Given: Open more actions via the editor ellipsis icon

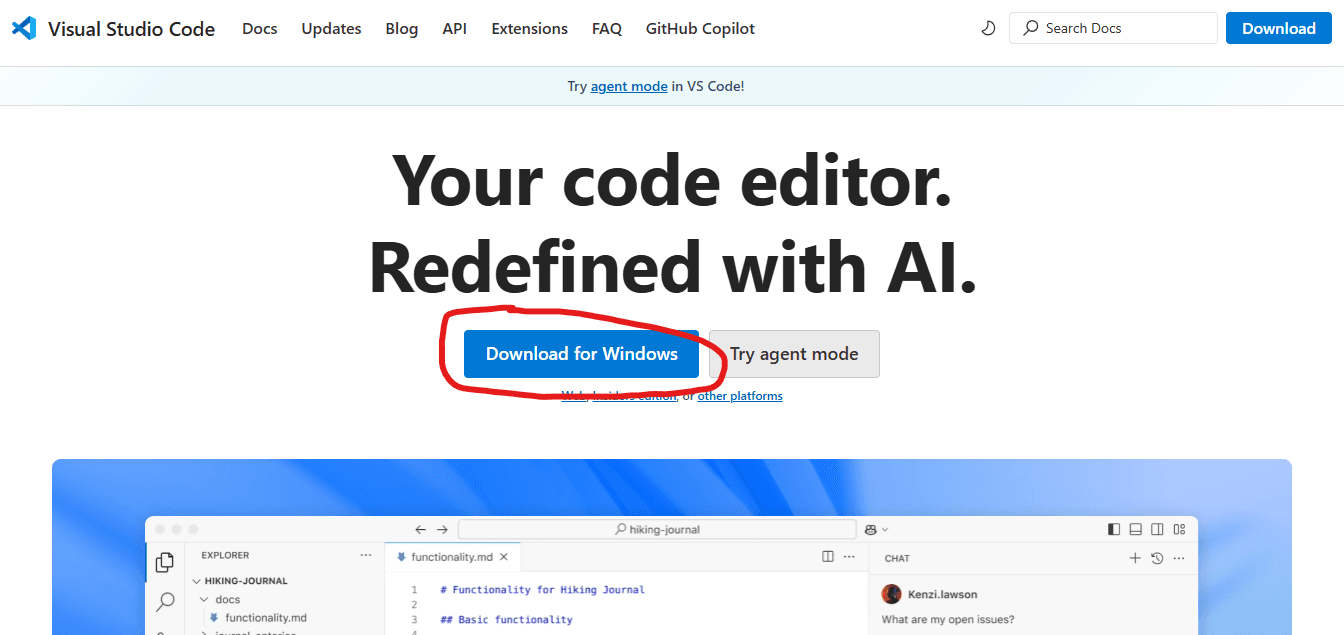Looking at the screenshot, I should (x=847, y=557).
